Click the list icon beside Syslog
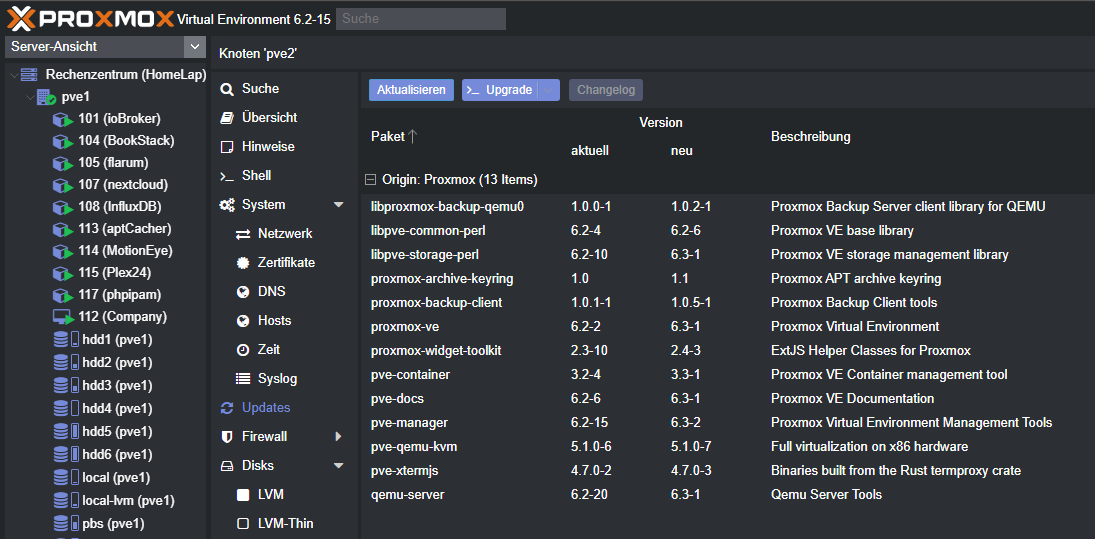This screenshot has height=539, width=1095. [243, 379]
